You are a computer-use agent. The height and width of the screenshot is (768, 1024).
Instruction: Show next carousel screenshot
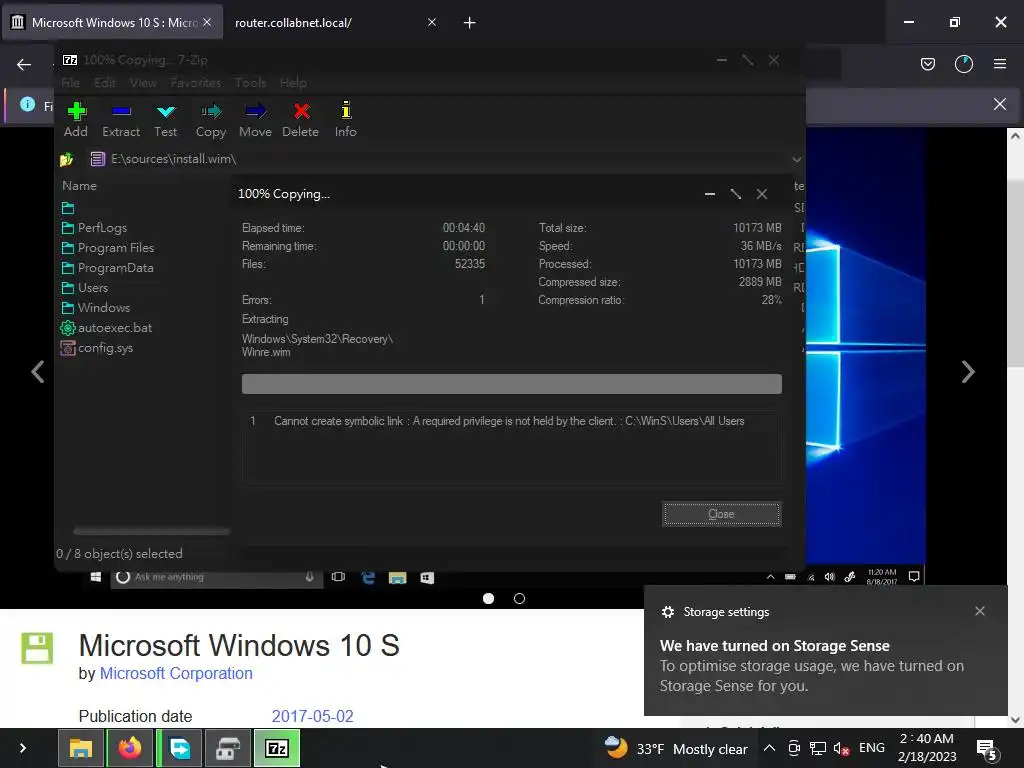[x=968, y=372]
